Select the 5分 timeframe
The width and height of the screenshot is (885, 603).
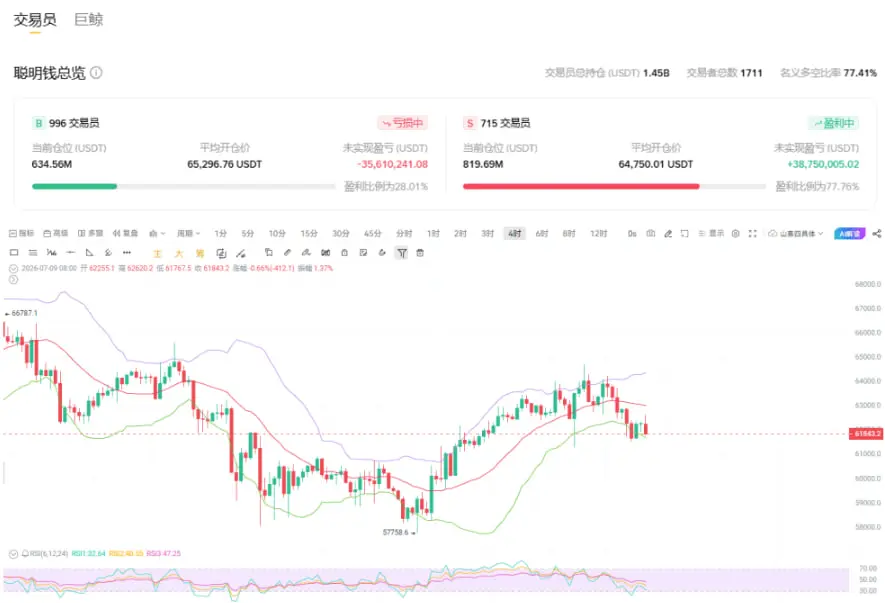pos(247,233)
